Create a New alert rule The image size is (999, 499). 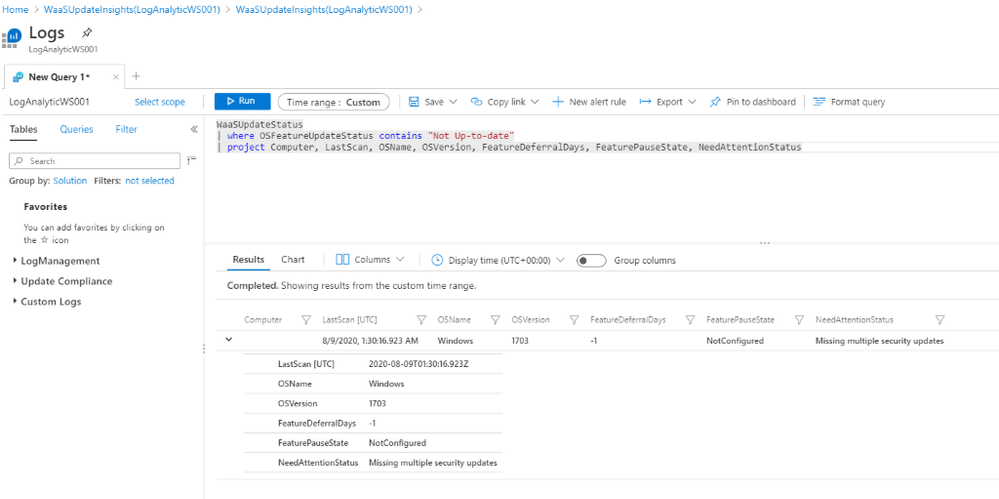(589, 102)
